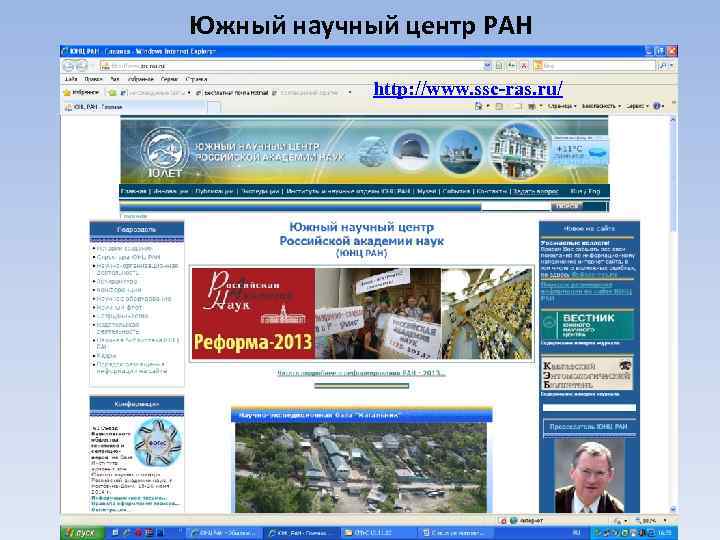The image size is (720, 540).
Task: Open the Безопасность dropdown in command bar
Action: (601, 106)
